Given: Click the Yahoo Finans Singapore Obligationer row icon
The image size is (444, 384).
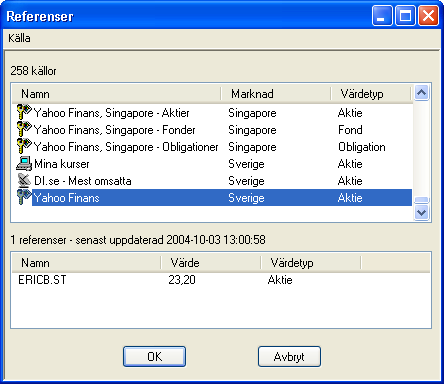Looking at the screenshot, I should (24, 146).
